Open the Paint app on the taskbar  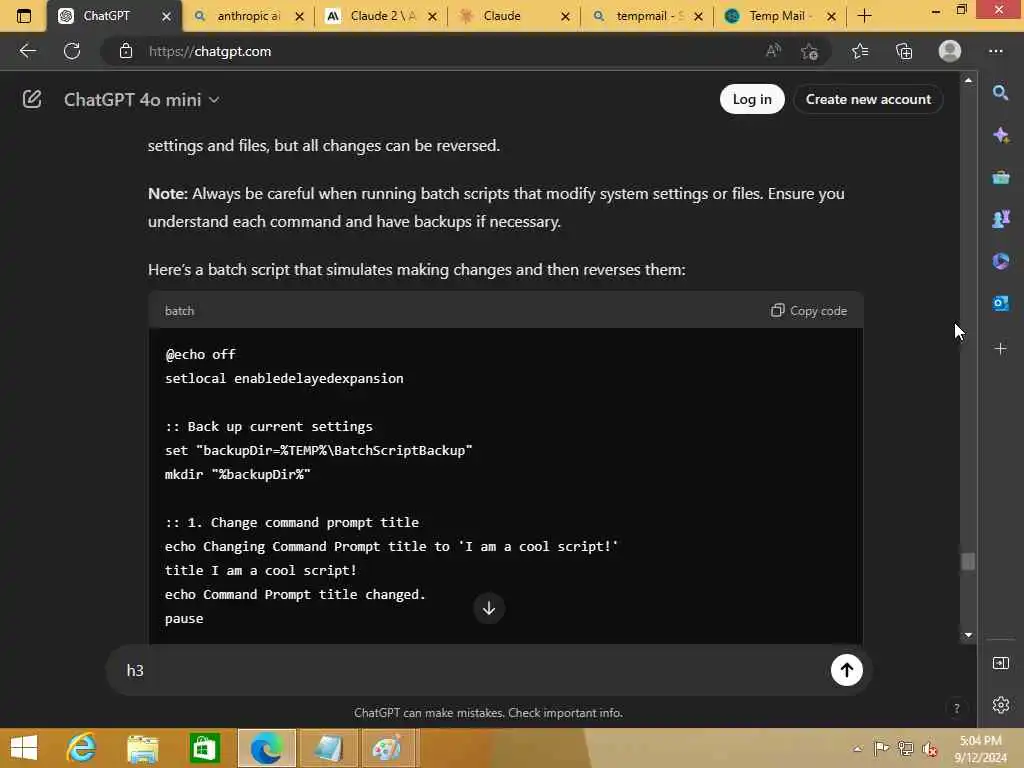[387, 748]
